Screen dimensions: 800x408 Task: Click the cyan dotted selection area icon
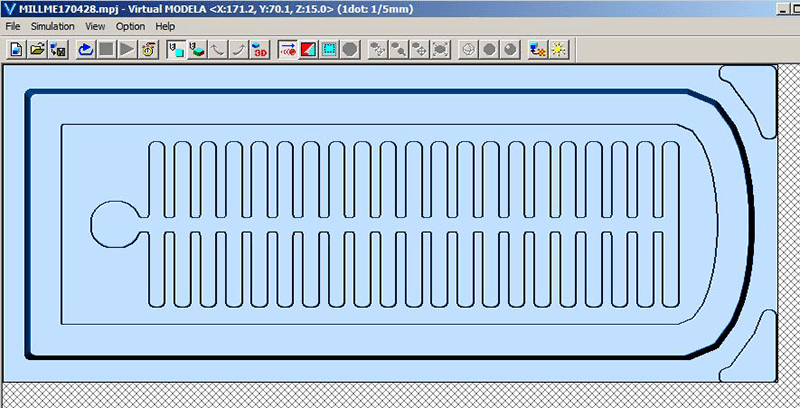pos(329,49)
